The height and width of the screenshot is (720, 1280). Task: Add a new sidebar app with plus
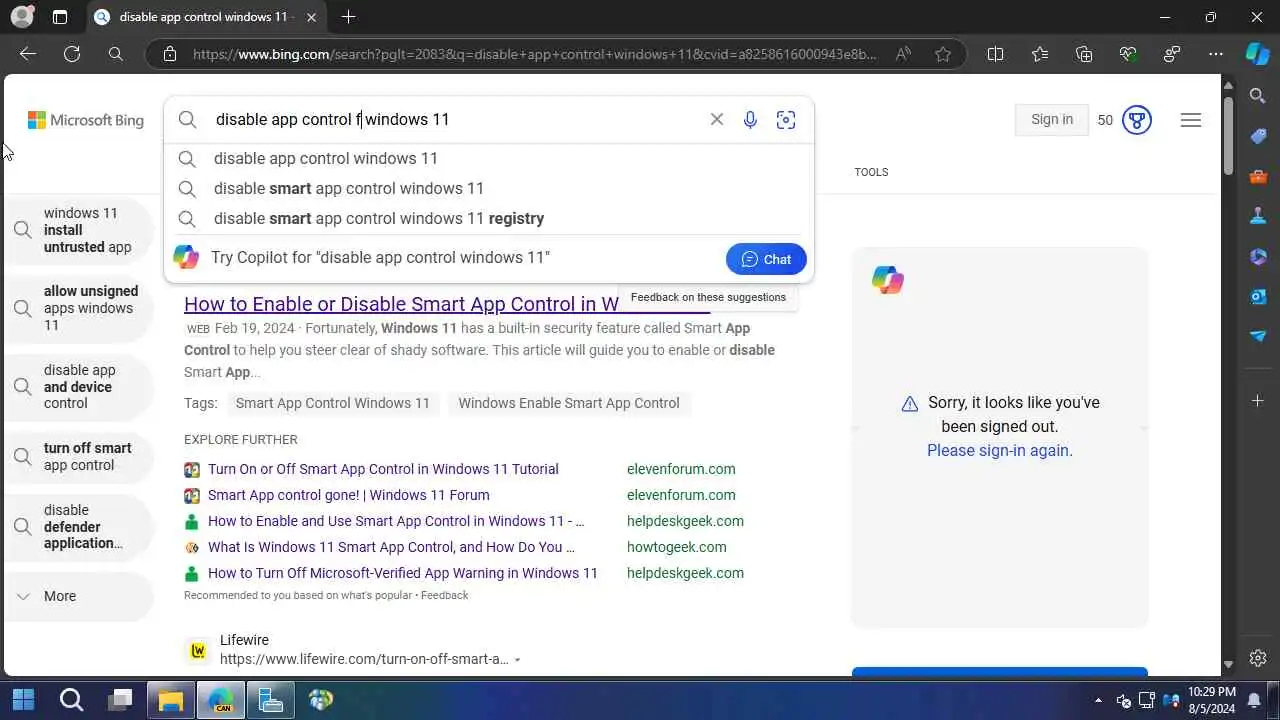(1258, 400)
